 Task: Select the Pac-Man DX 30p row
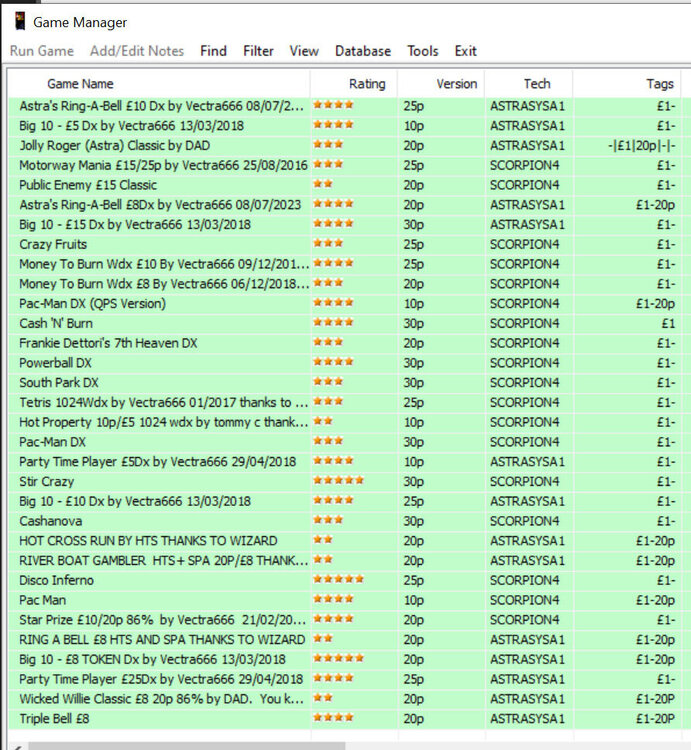pyautogui.click(x=349, y=442)
